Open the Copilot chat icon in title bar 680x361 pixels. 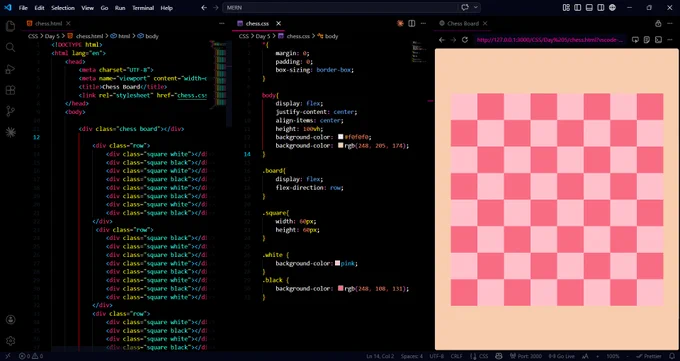pyautogui.click(x=465, y=7)
